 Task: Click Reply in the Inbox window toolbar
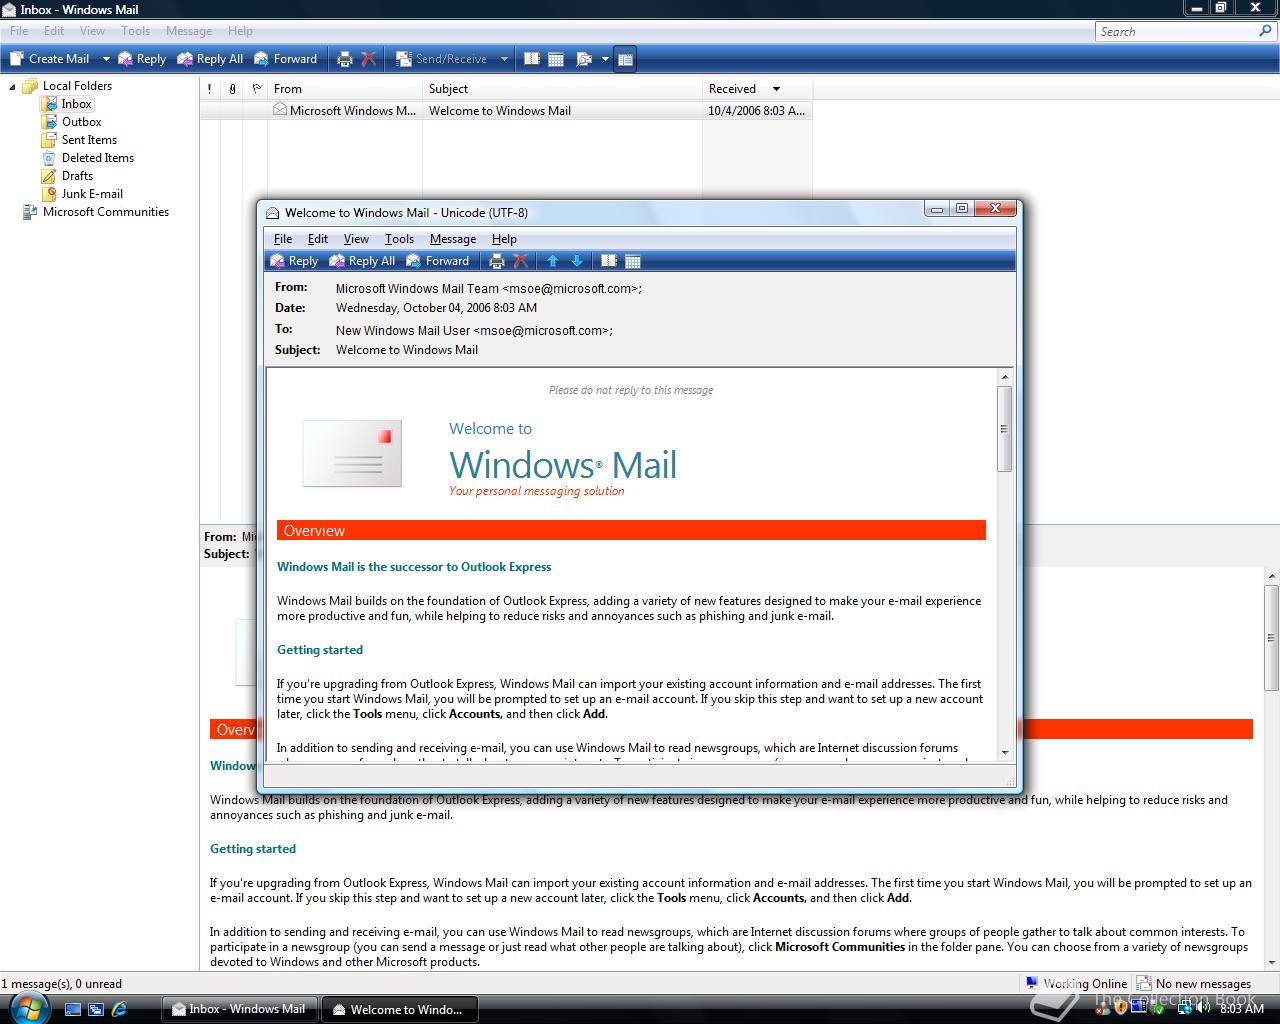pos(142,59)
